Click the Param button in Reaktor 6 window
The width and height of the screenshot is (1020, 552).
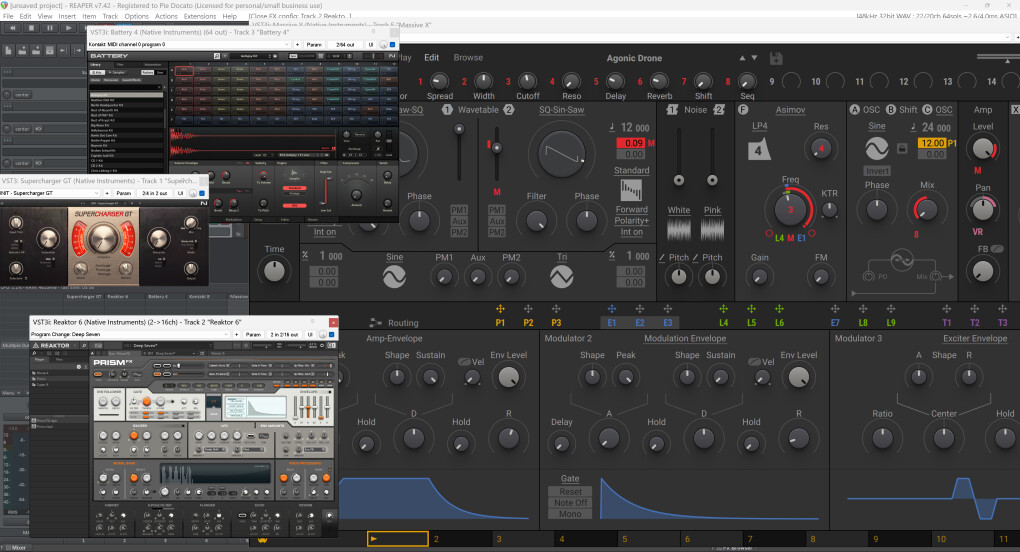(253, 334)
